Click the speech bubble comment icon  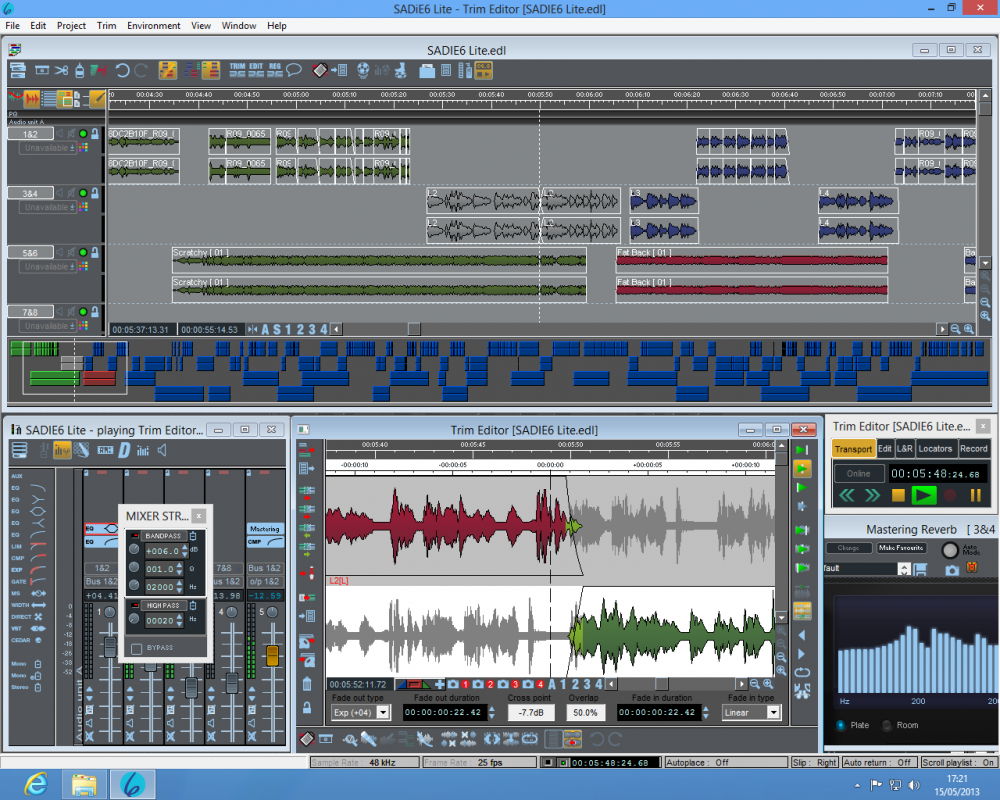point(293,70)
